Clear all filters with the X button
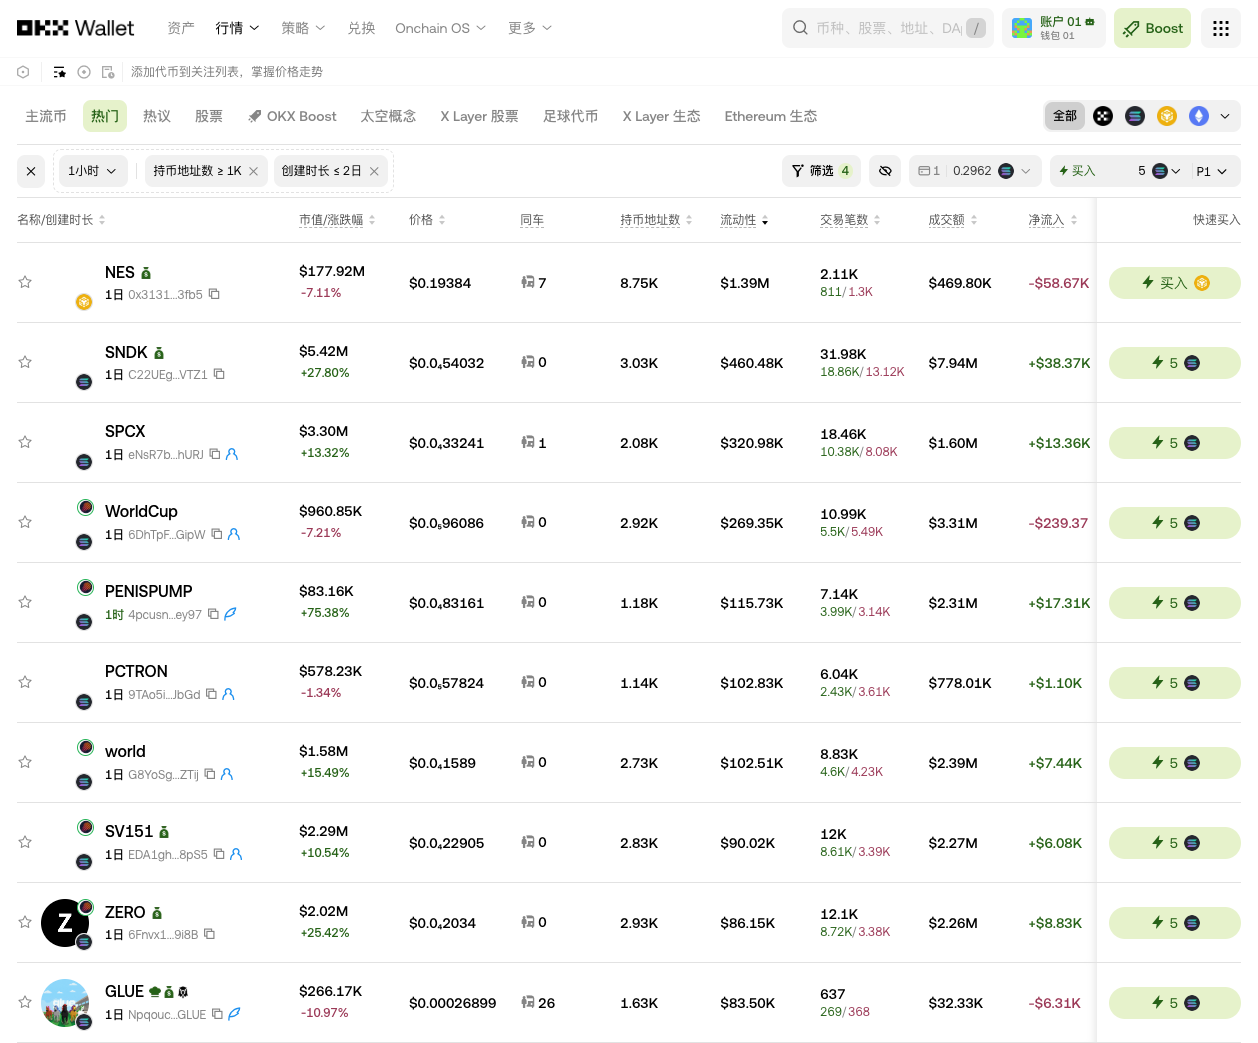1258x1043 pixels. [x=31, y=171]
